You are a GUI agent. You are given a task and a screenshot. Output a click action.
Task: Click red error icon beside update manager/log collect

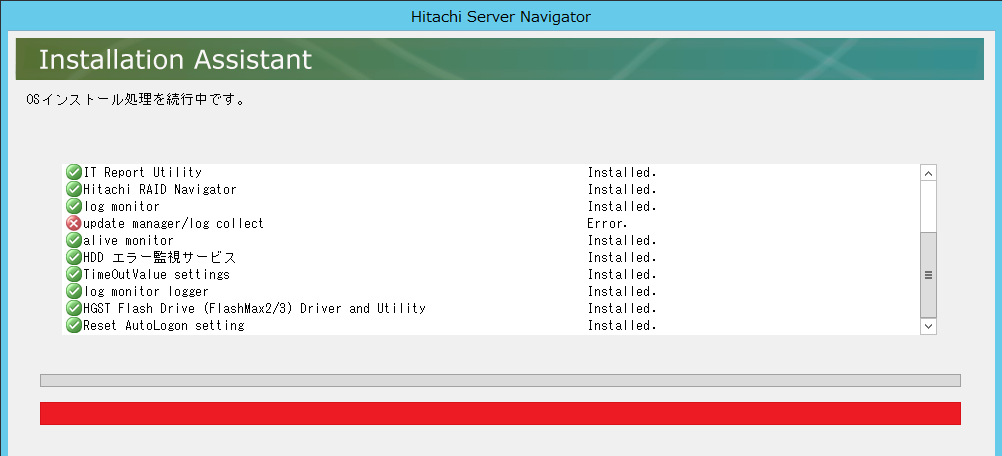pyautogui.click(x=74, y=224)
